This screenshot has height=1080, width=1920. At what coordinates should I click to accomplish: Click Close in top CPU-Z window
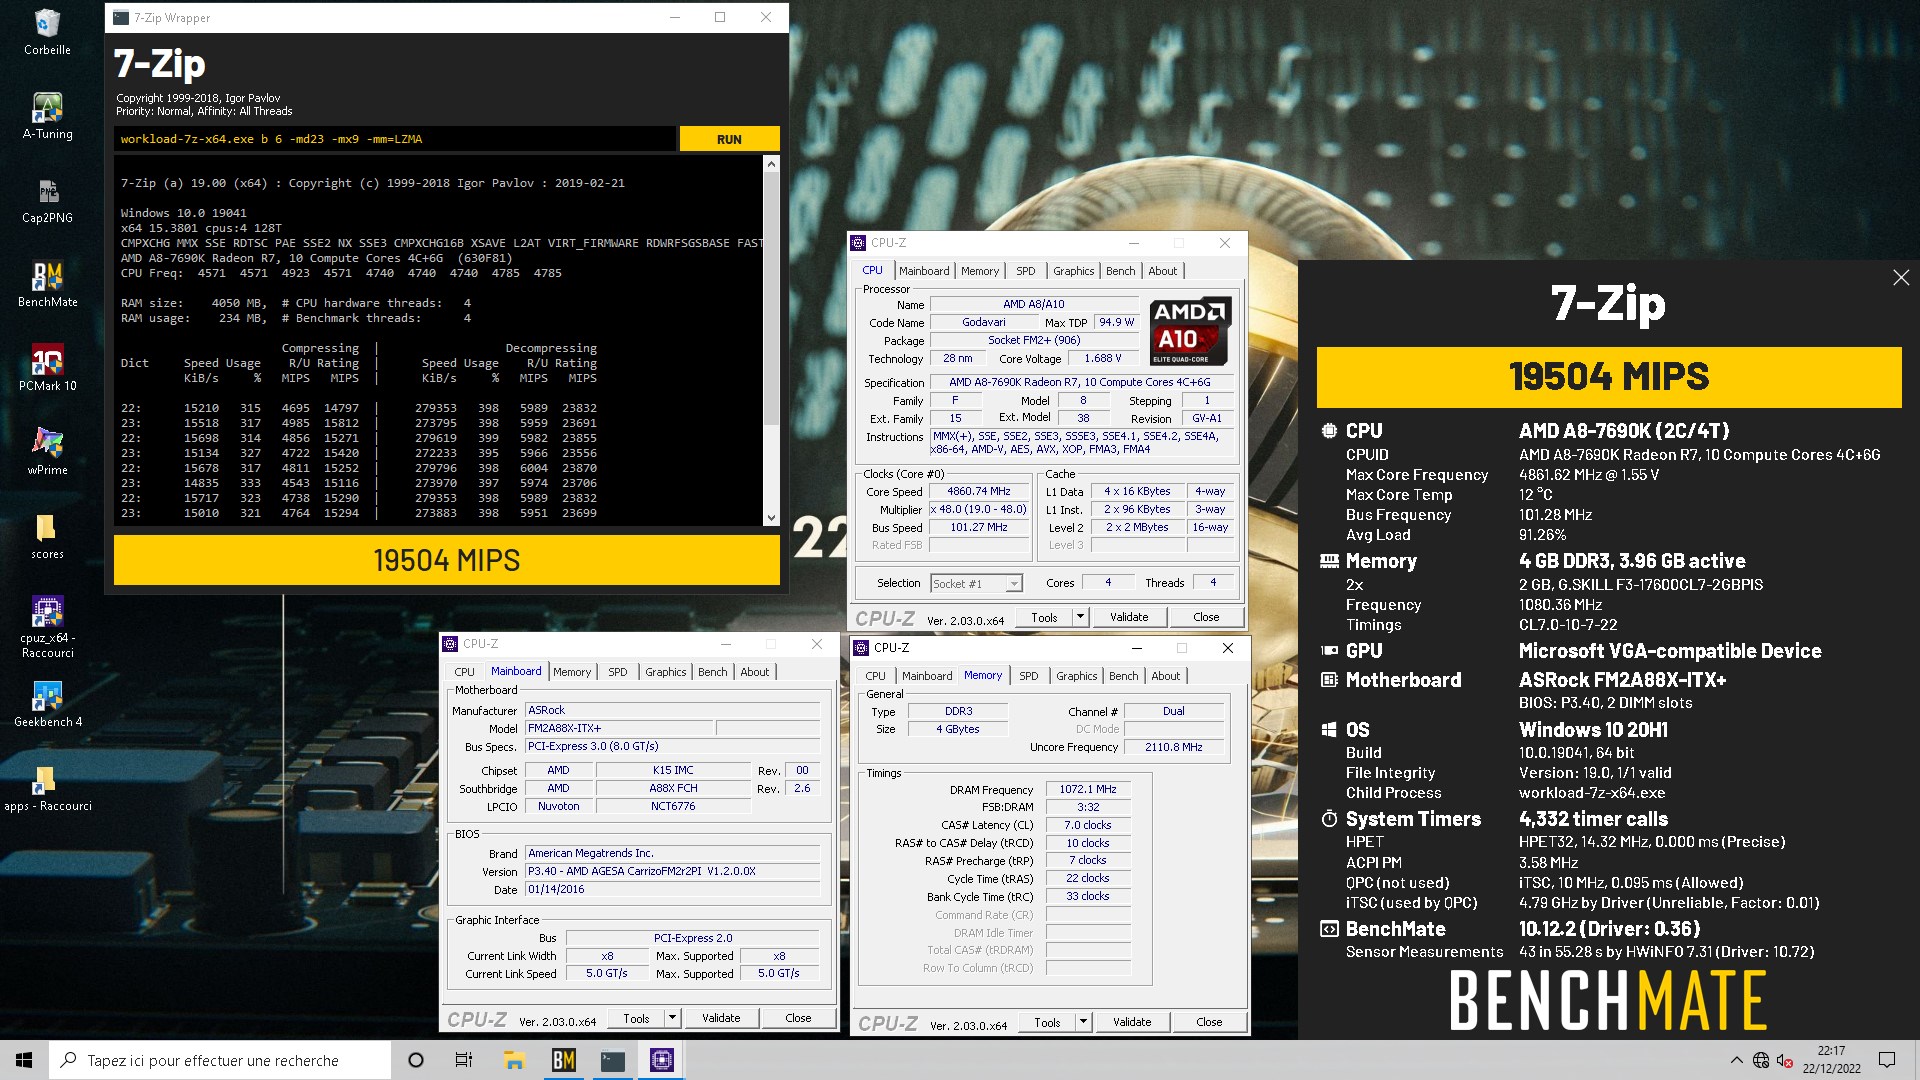pos(1206,617)
